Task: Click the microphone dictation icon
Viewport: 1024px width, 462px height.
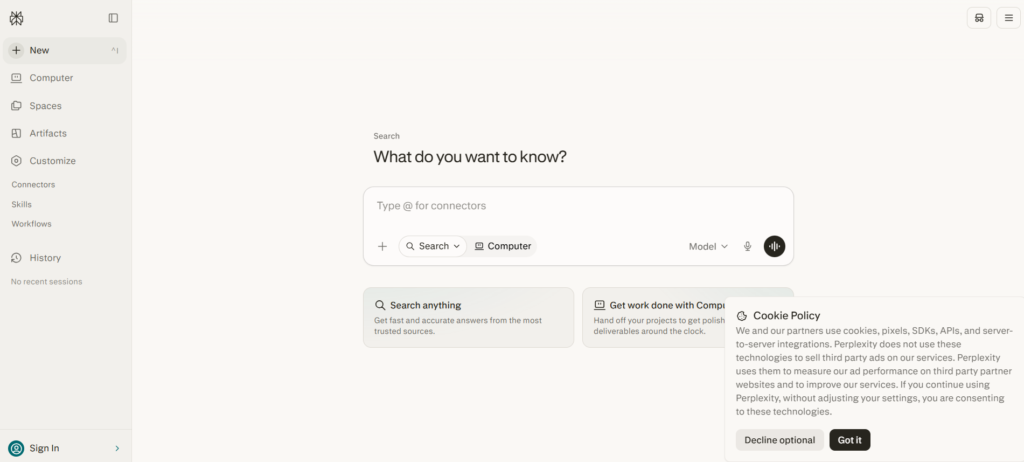Action: pyautogui.click(x=748, y=246)
